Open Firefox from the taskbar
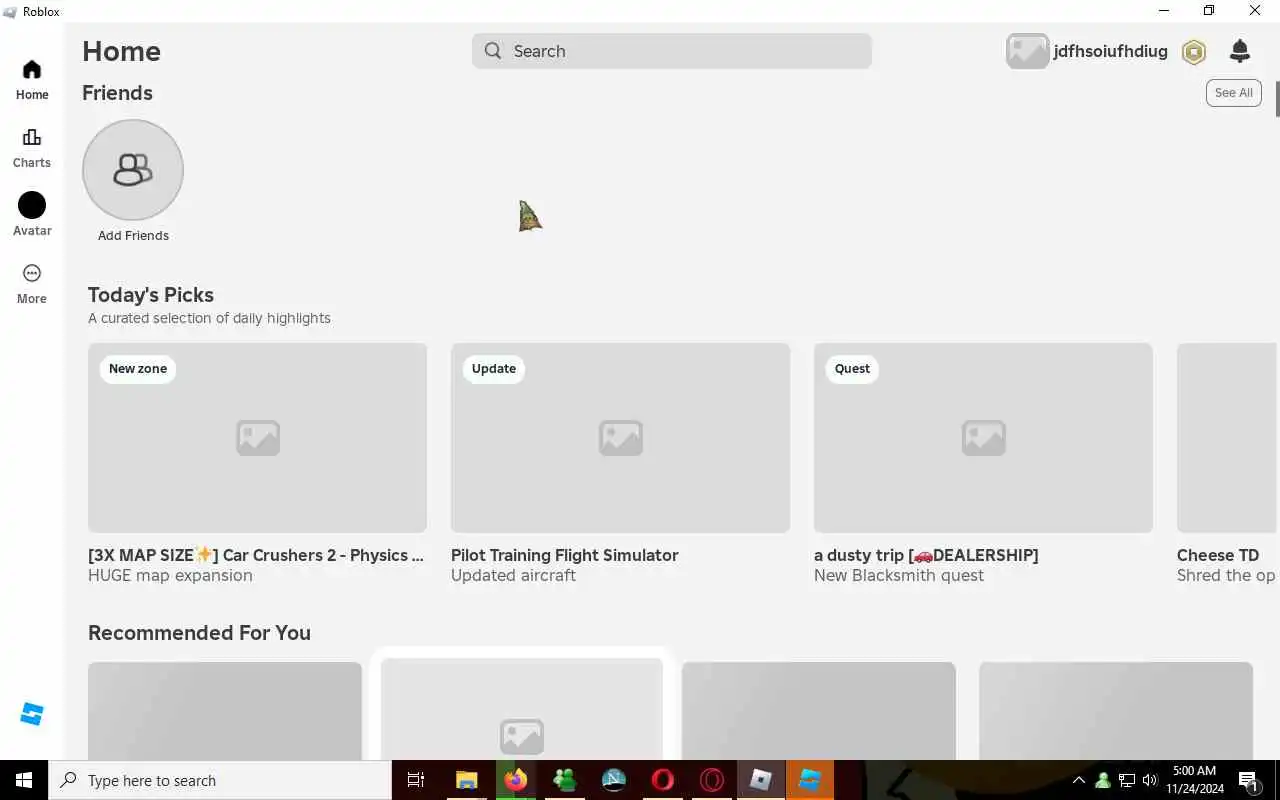 pyautogui.click(x=516, y=780)
